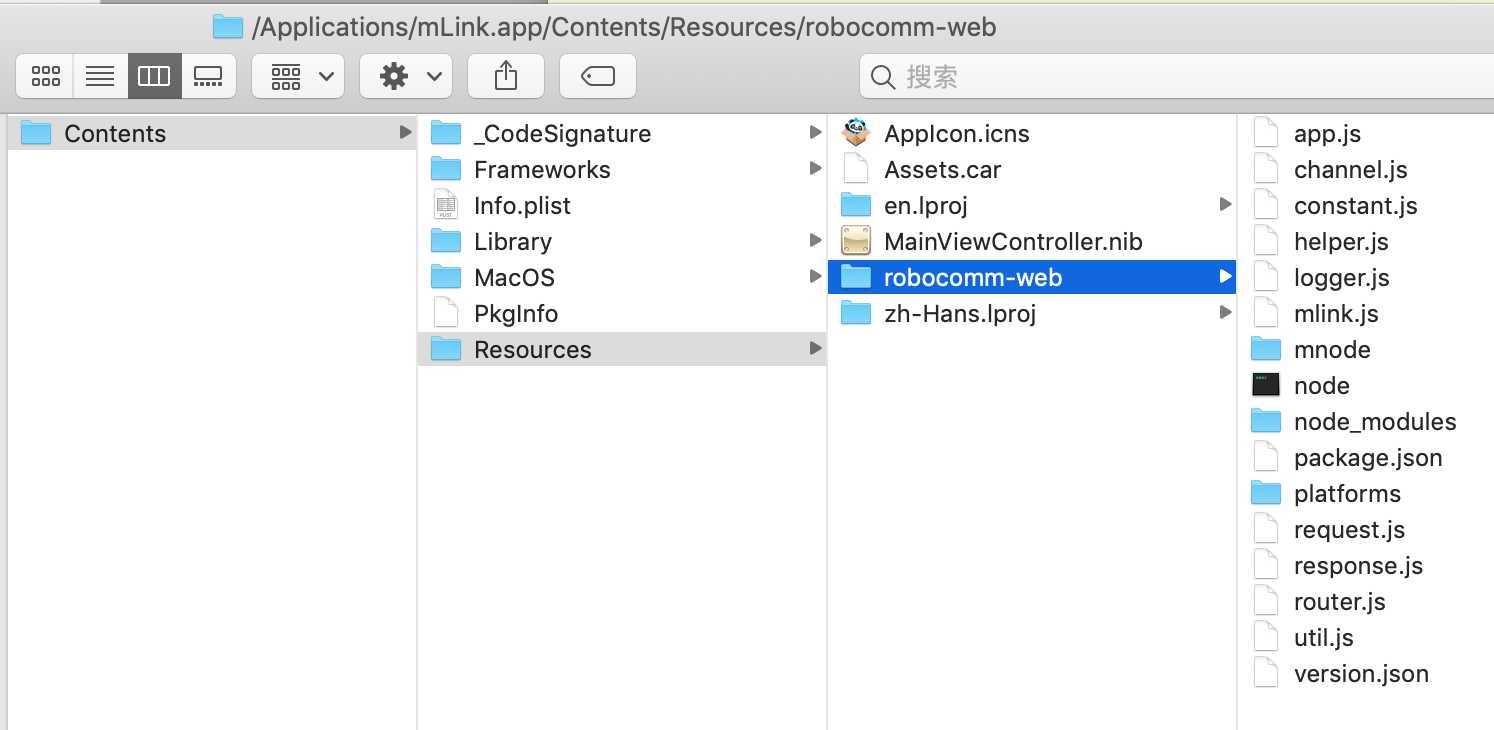This screenshot has height=730, width=1494.
Task: Expand the Resources folder arrow
Action: pos(815,348)
